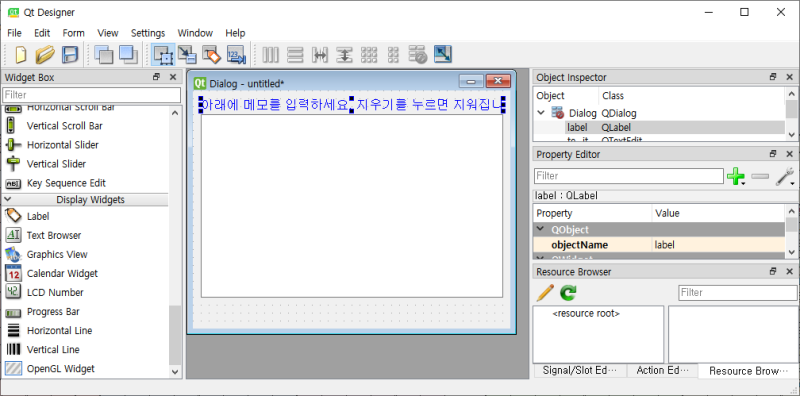Select the label QLabel row in Object Inspector
This screenshot has width=800, height=396.
click(659, 128)
